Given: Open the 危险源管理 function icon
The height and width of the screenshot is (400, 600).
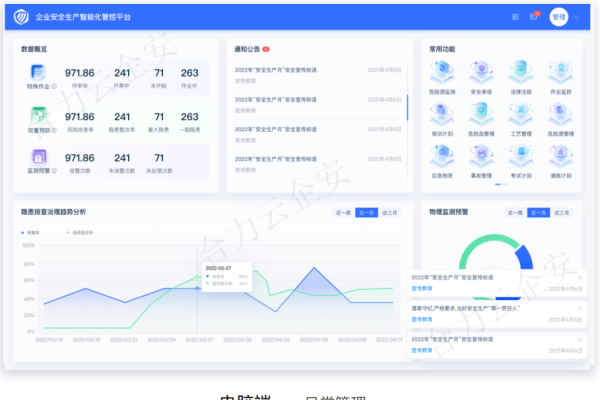Looking at the screenshot, I should tap(561, 114).
